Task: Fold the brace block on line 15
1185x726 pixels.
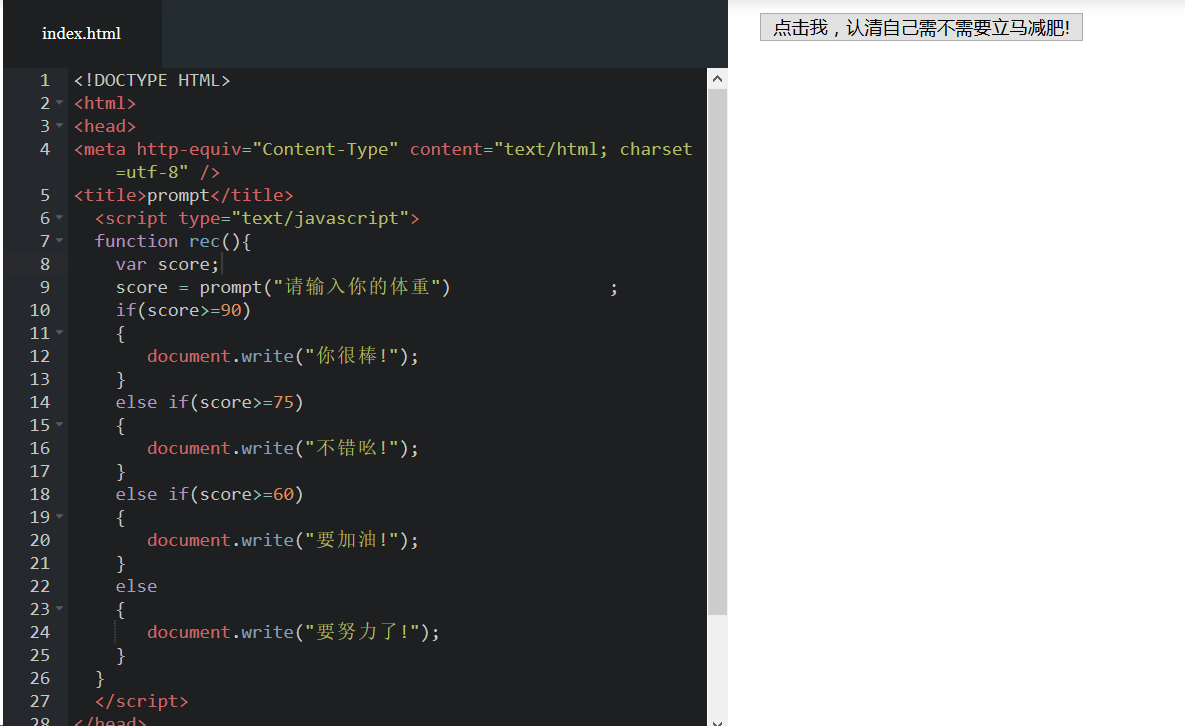Action: [60, 425]
